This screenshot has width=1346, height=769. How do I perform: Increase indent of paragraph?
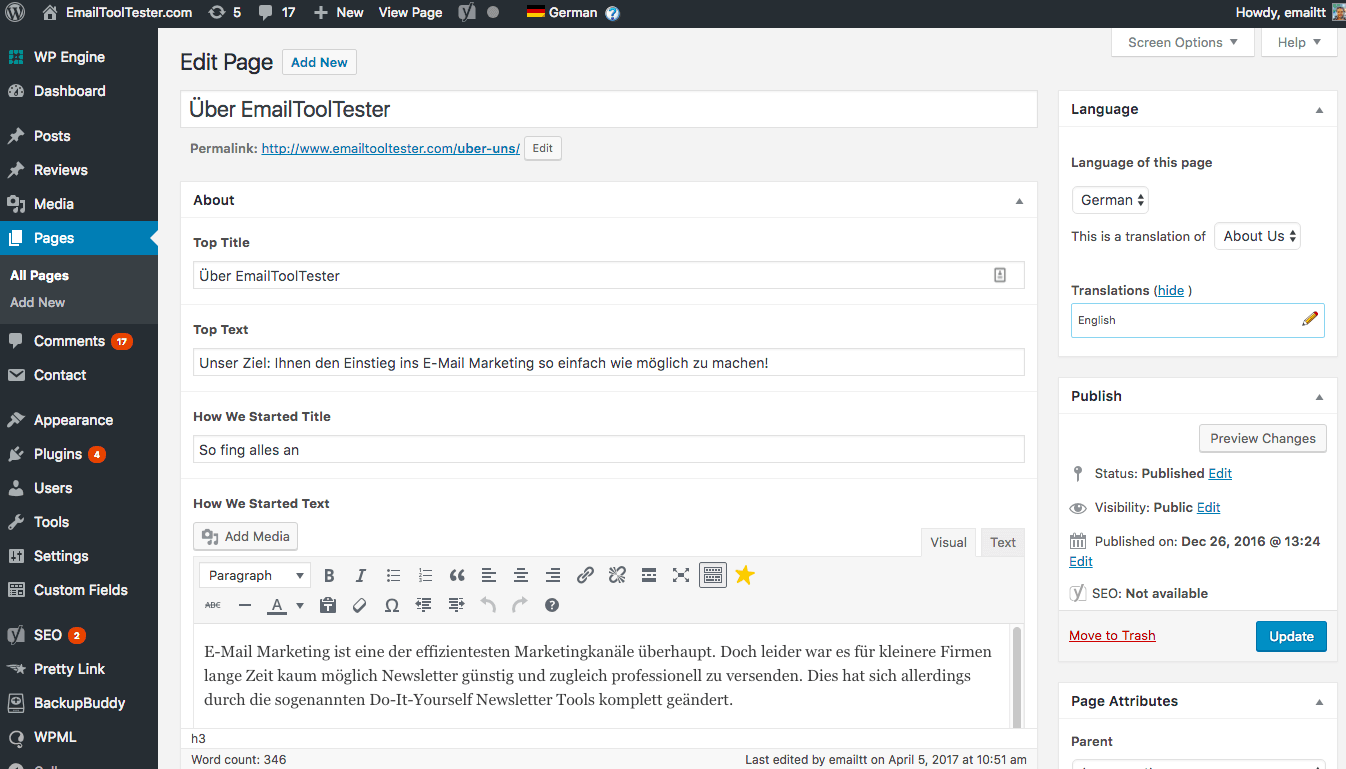[x=456, y=605]
